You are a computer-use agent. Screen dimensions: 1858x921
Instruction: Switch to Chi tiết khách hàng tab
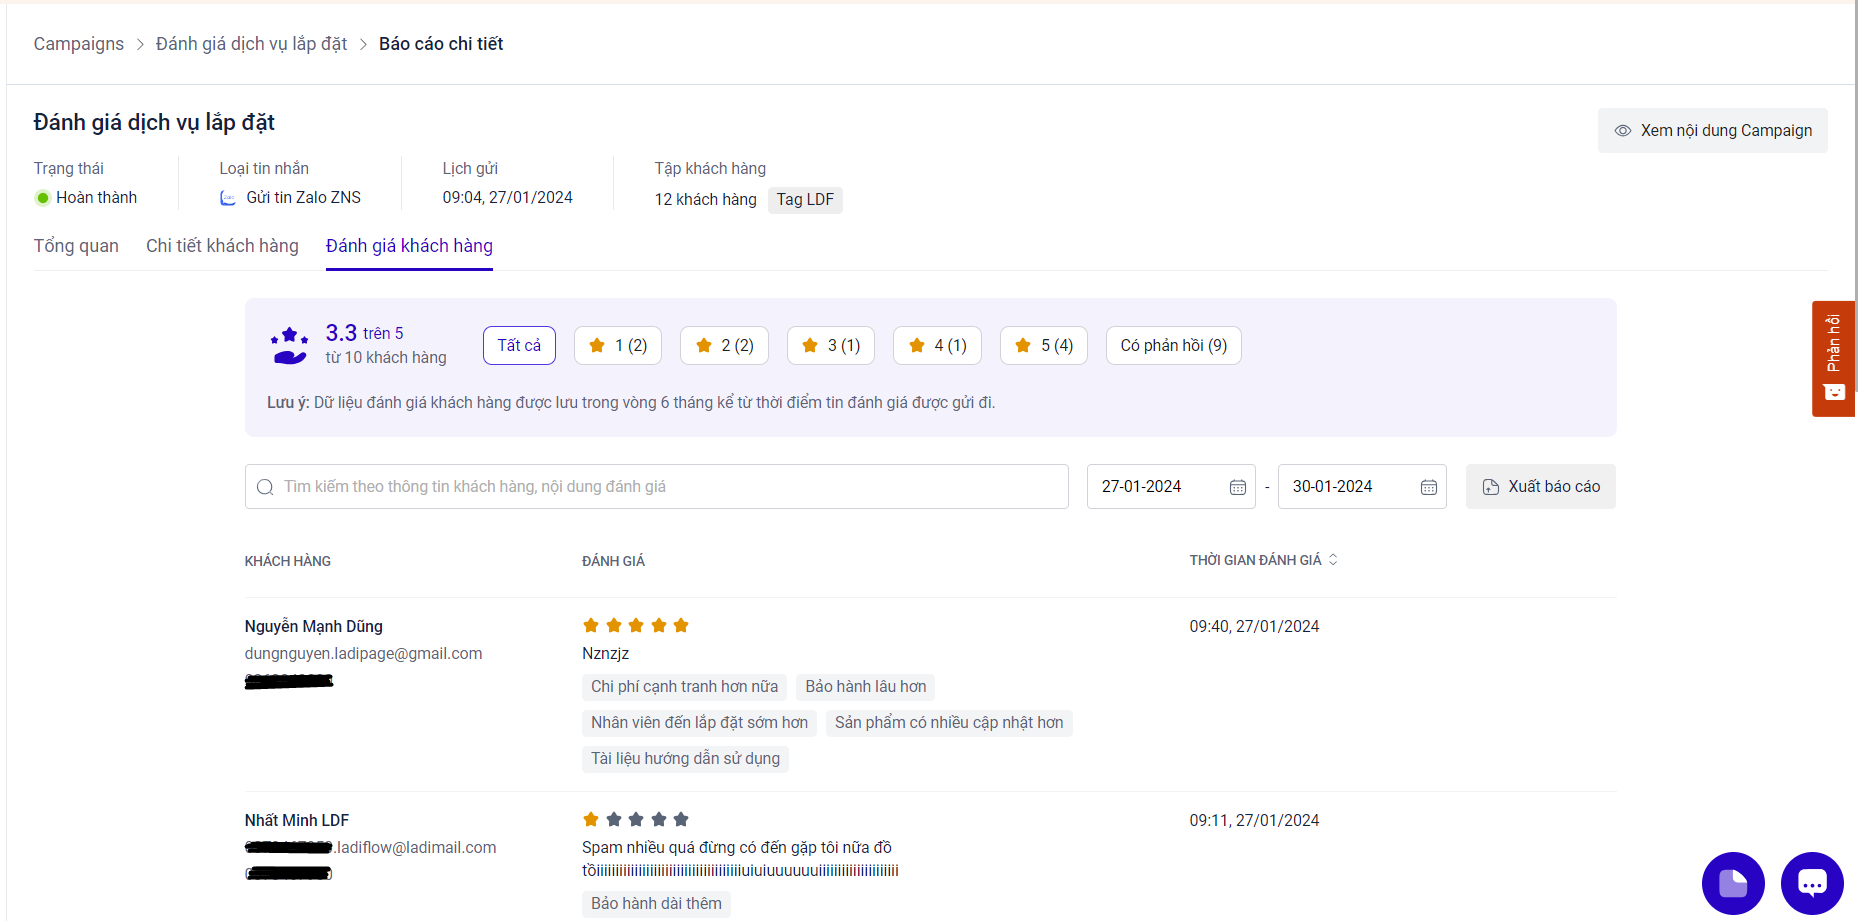pos(222,246)
